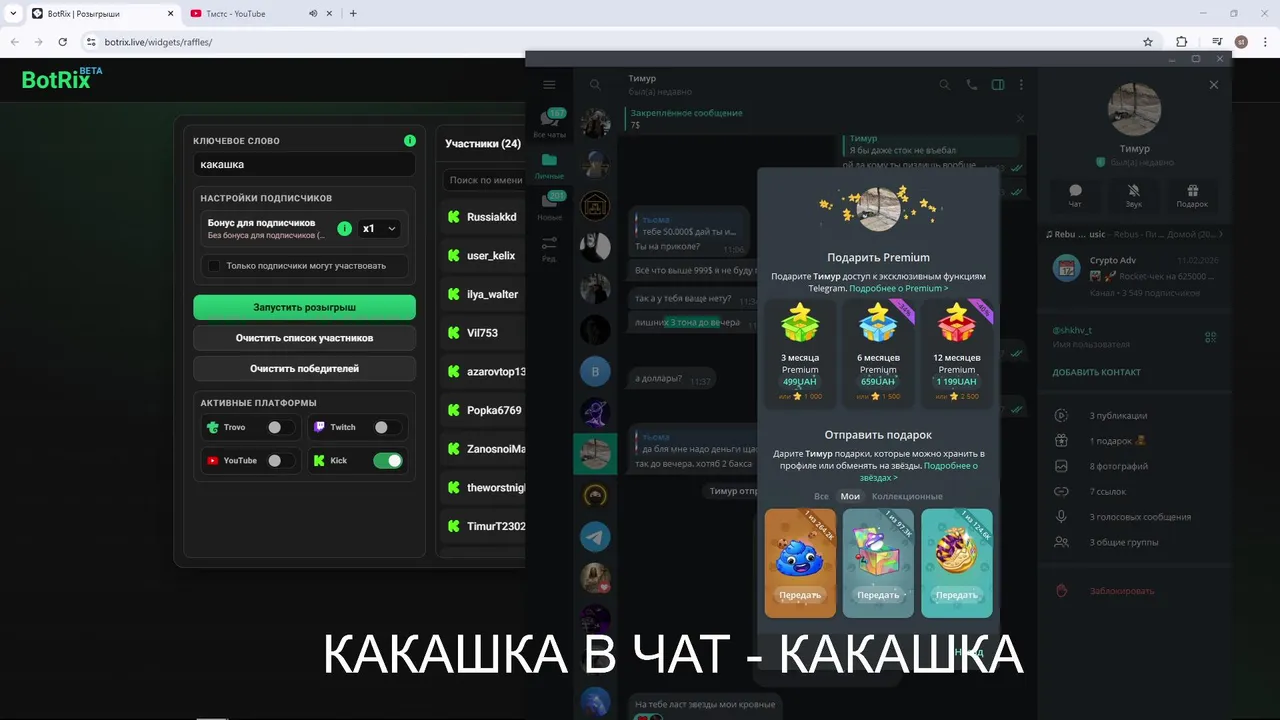Toggle Twitch platform switch

pos(388,427)
